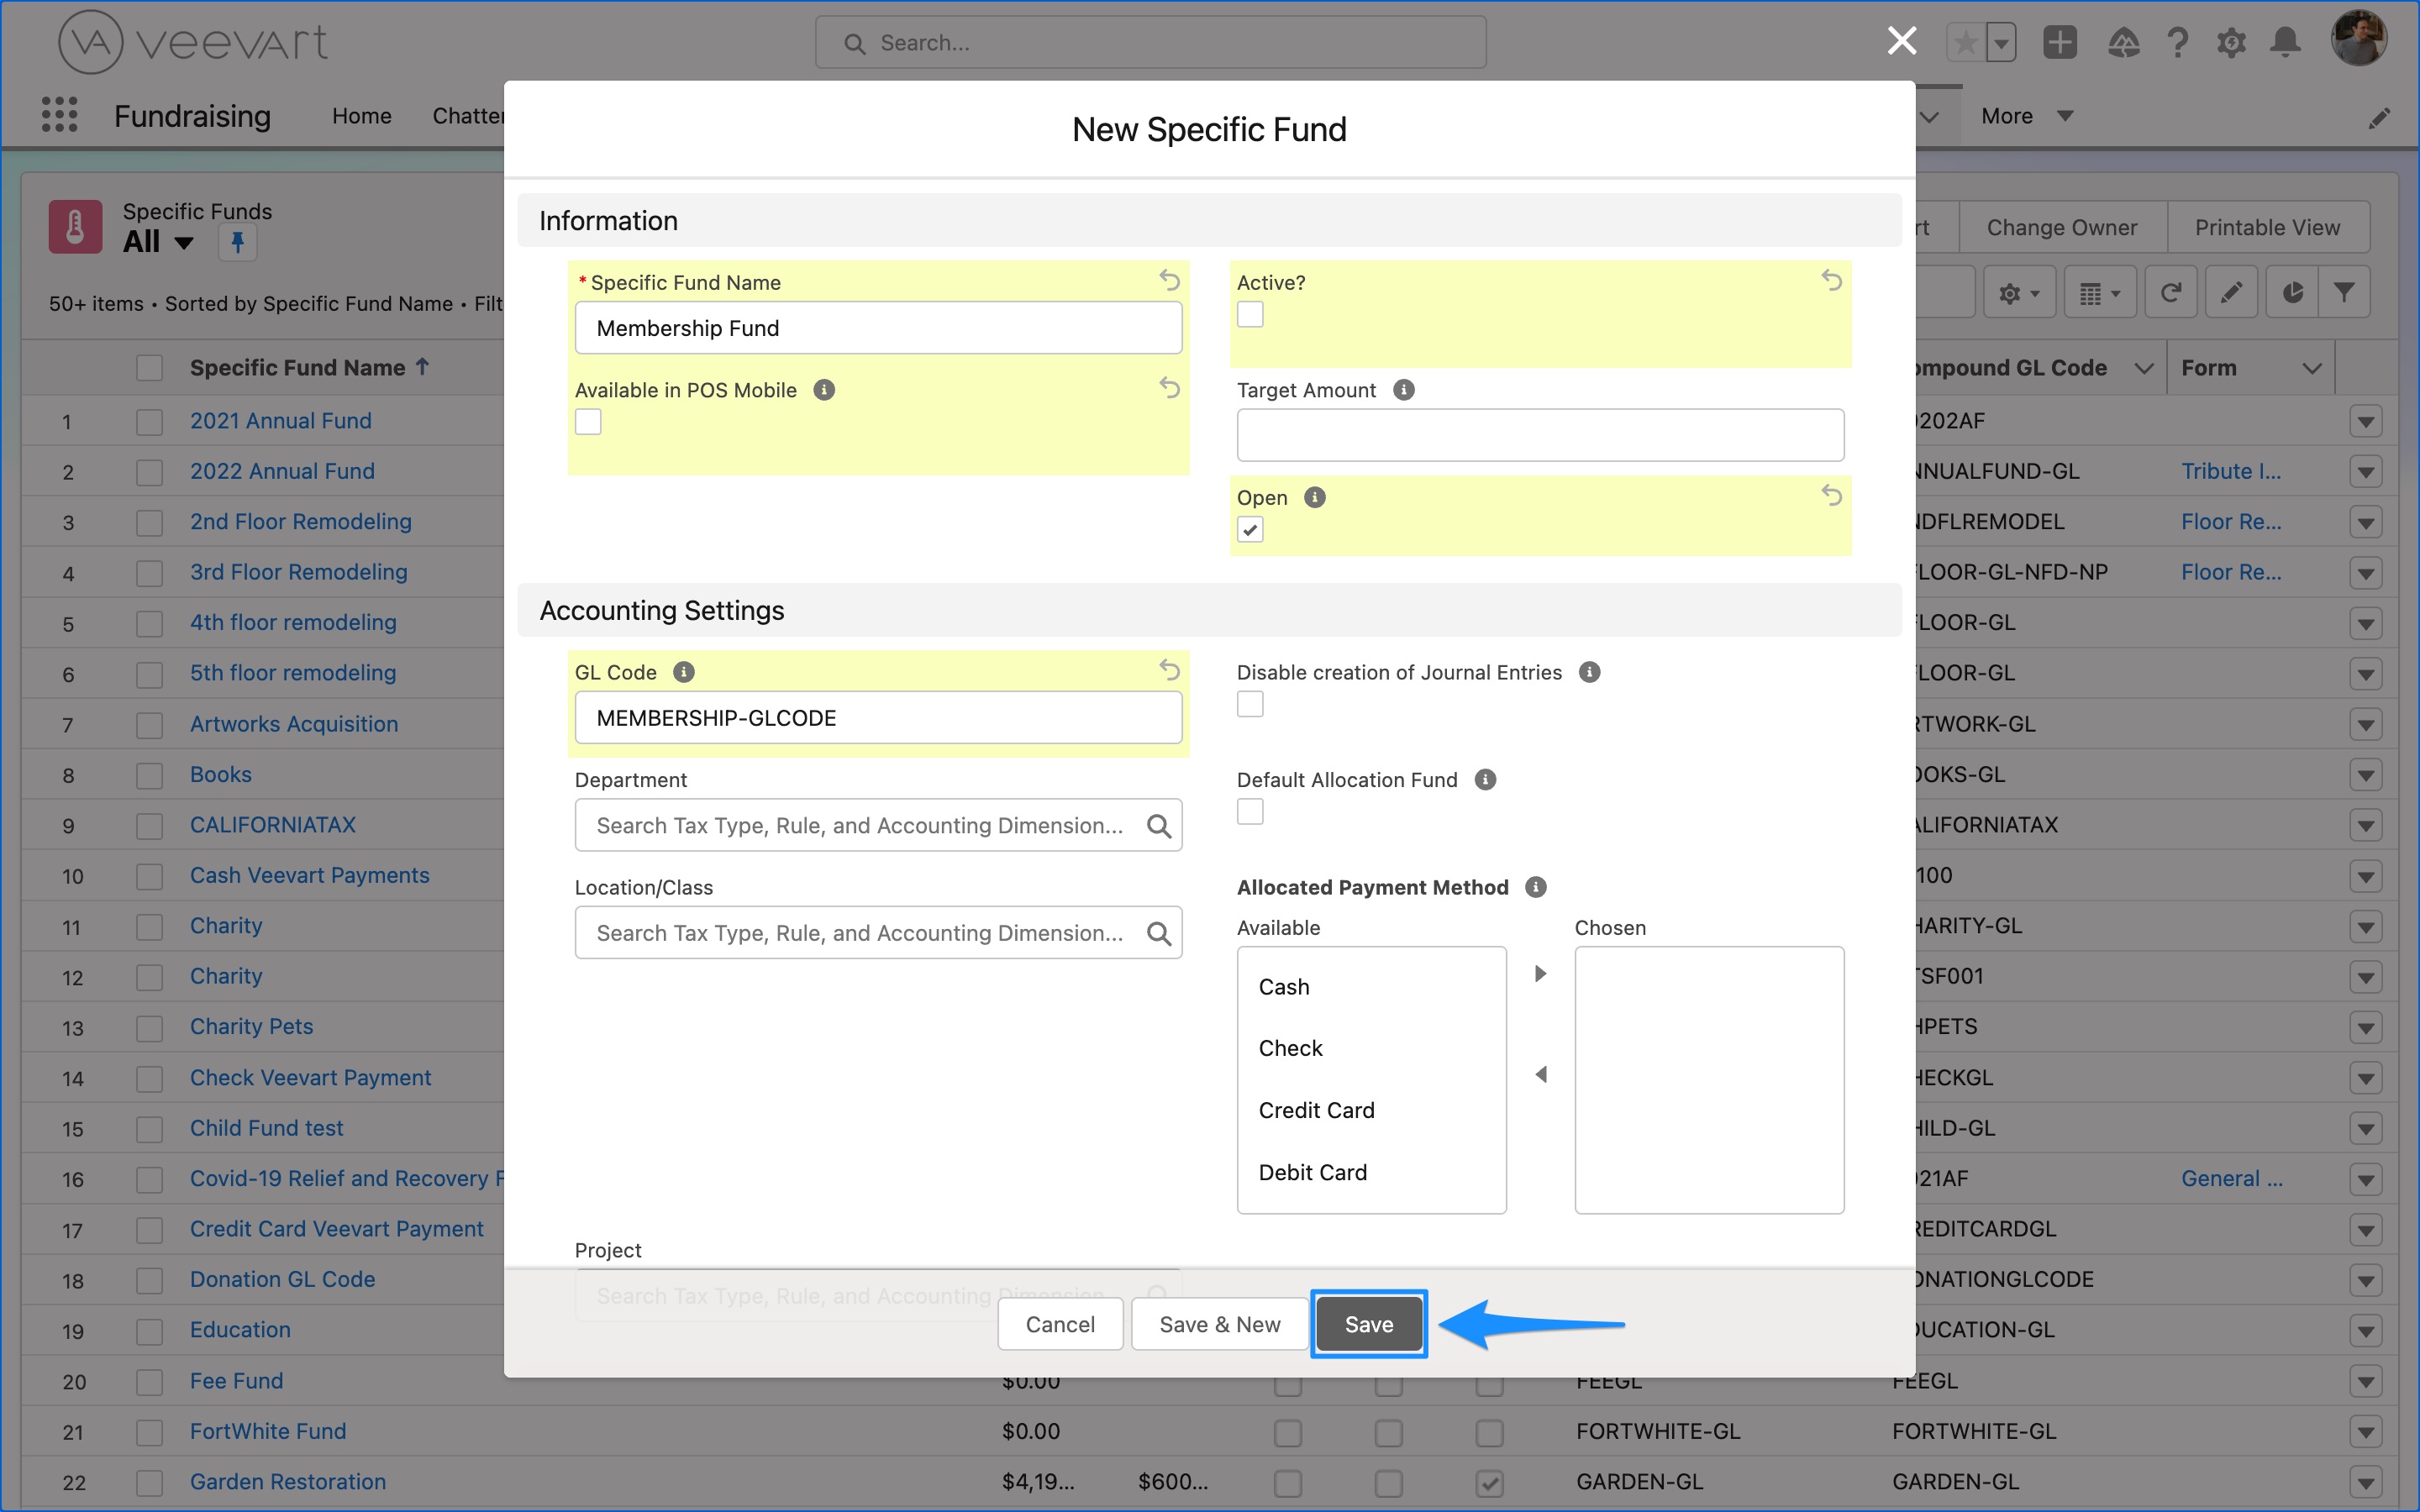Open the App Launcher waffle icon
The width and height of the screenshot is (2420, 1512).
pos(60,115)
